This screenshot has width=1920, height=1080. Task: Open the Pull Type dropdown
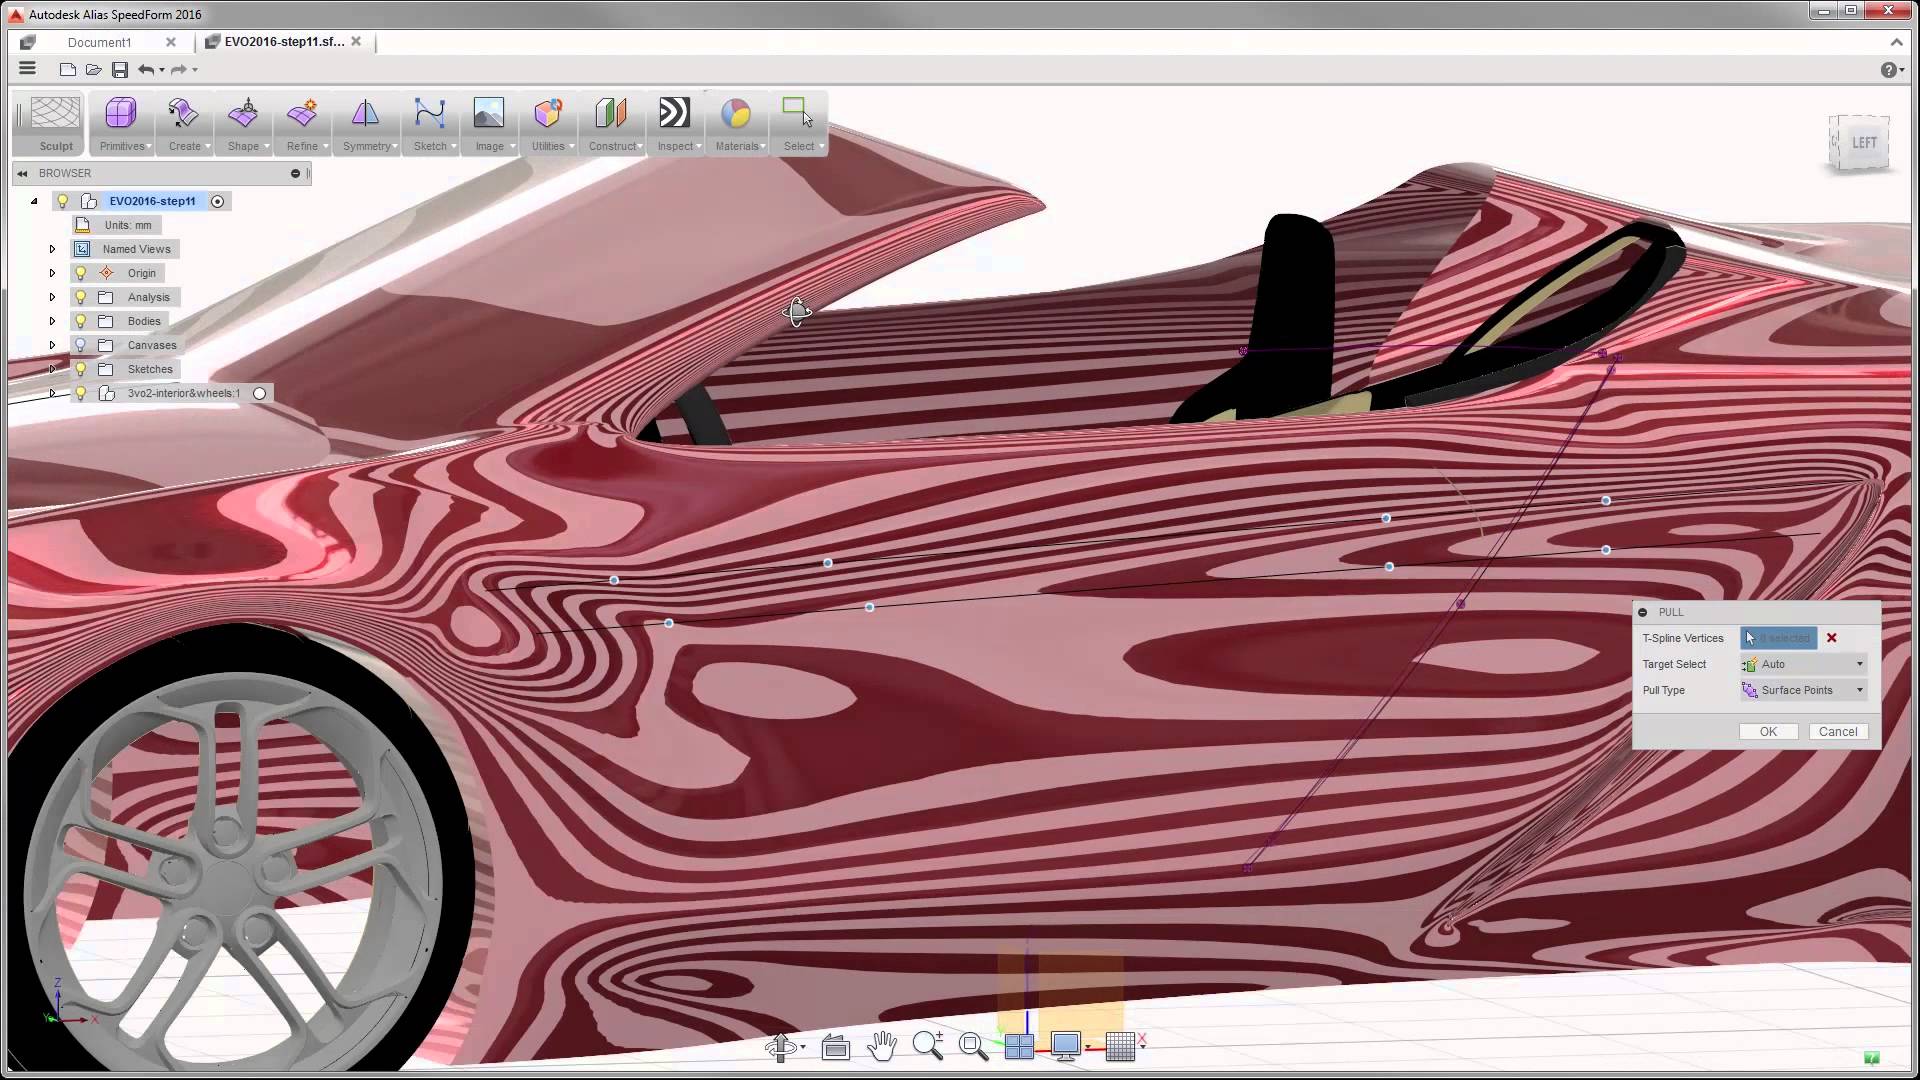coord(1803,690)
